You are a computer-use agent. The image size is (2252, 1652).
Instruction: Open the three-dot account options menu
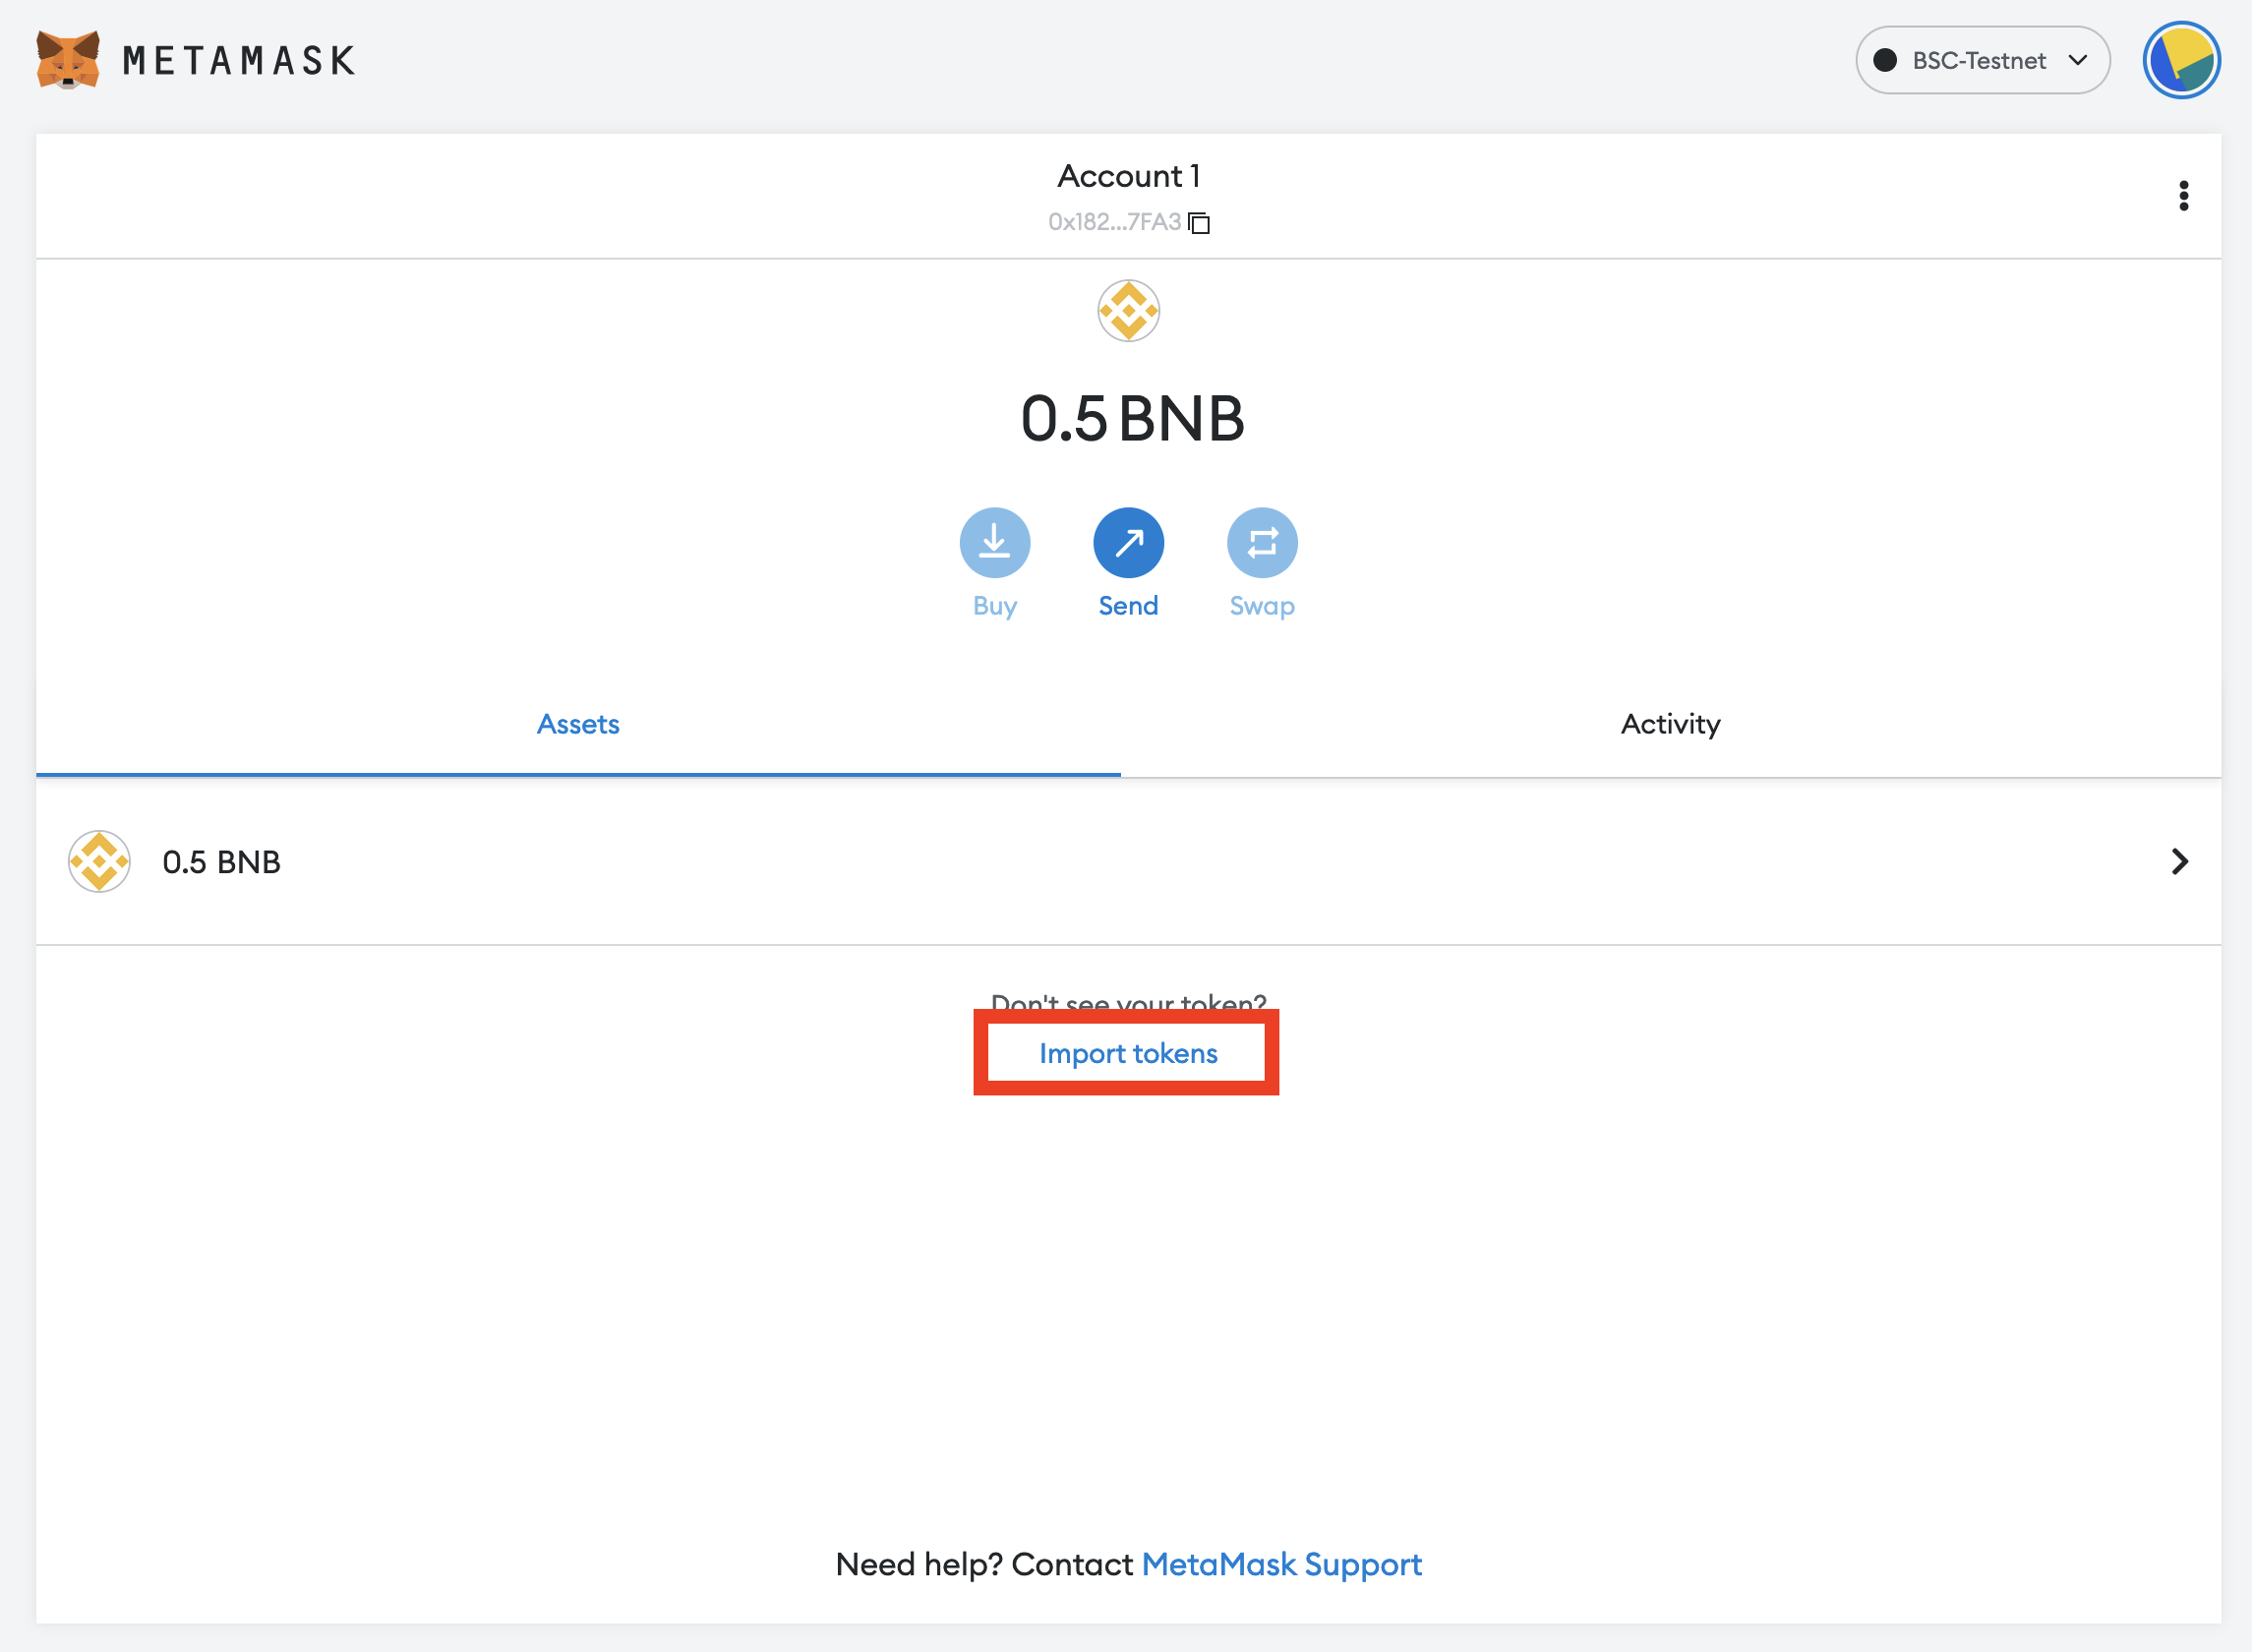[2183, 196]
